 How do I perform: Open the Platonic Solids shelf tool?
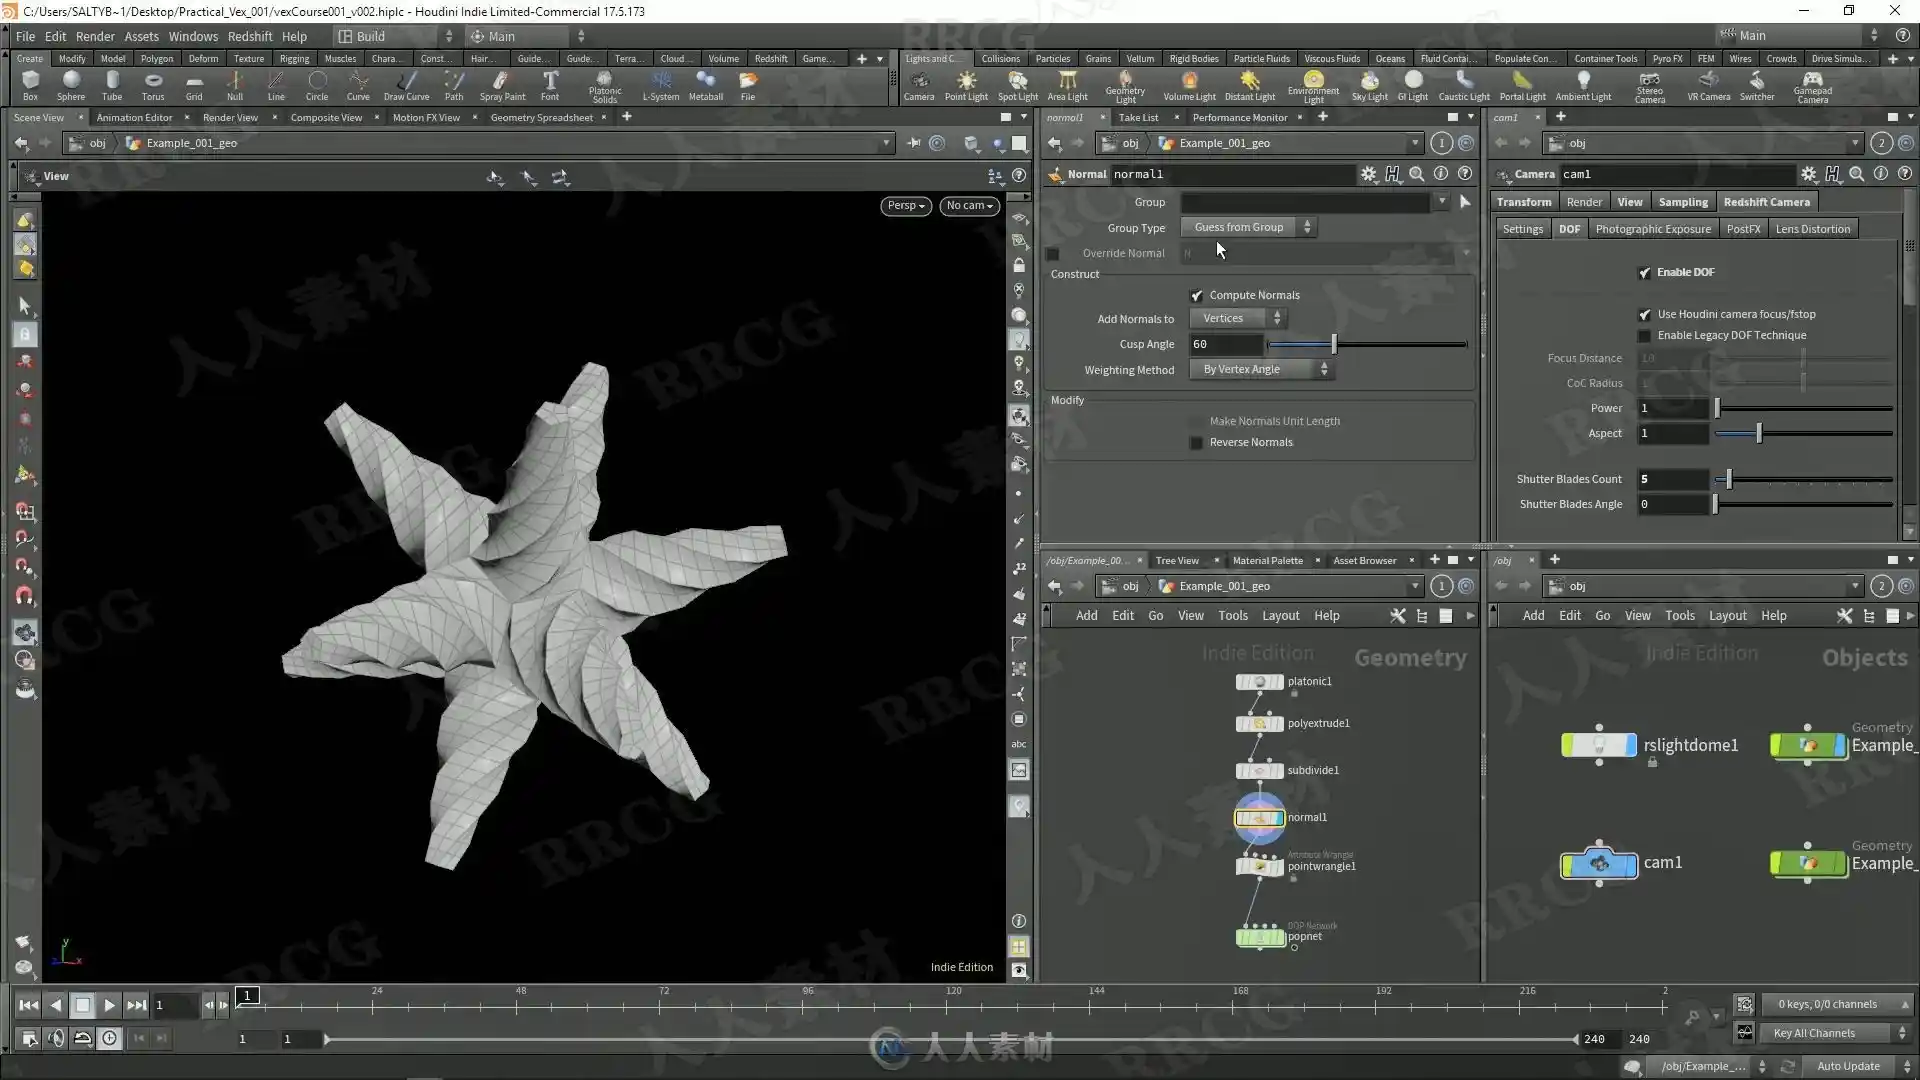[x=604, y=86]
